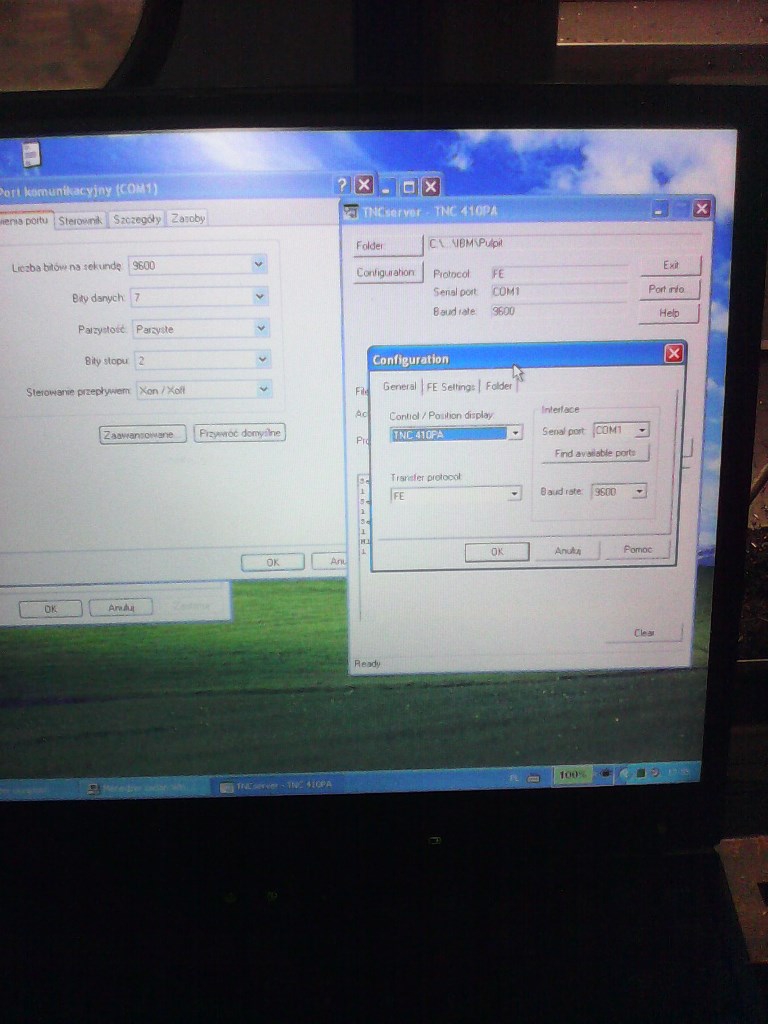Open the Liczba bitów na sekundę dropdown
The height and width of the screenshot is (1024, 768).
click(198, 264)
